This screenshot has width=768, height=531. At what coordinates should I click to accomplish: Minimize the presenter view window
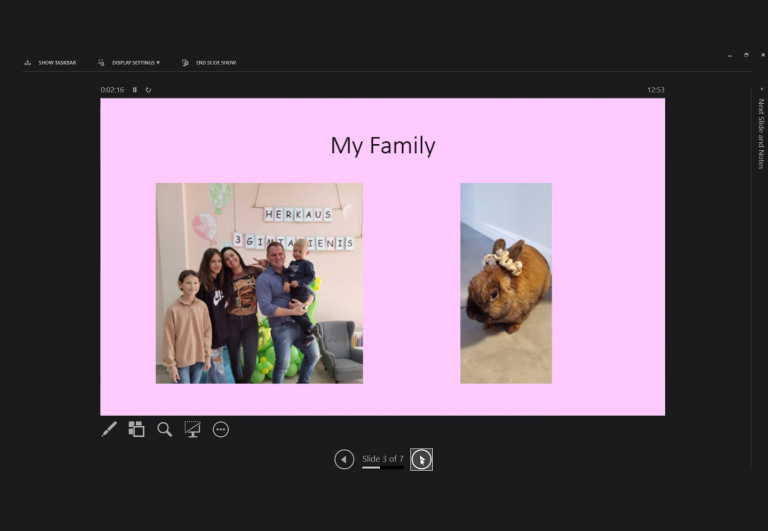point(730,55)
